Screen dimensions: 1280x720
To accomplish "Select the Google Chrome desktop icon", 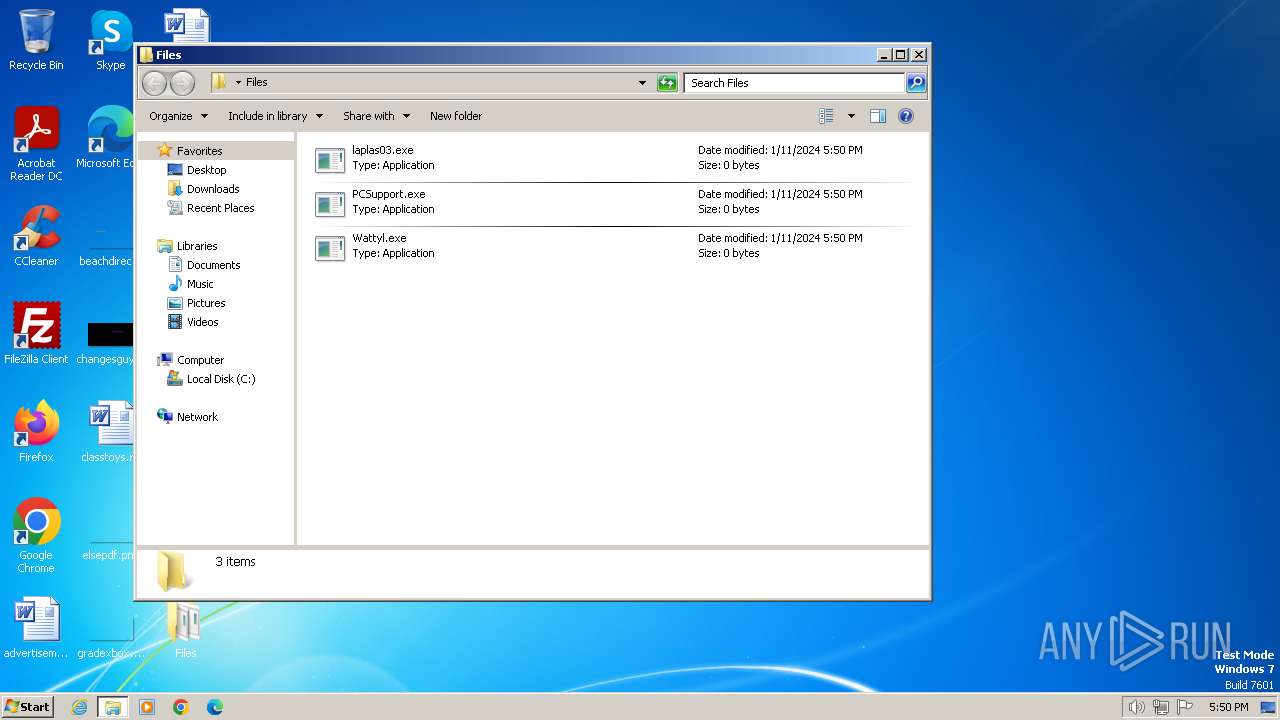I will (x=36, y=536).
